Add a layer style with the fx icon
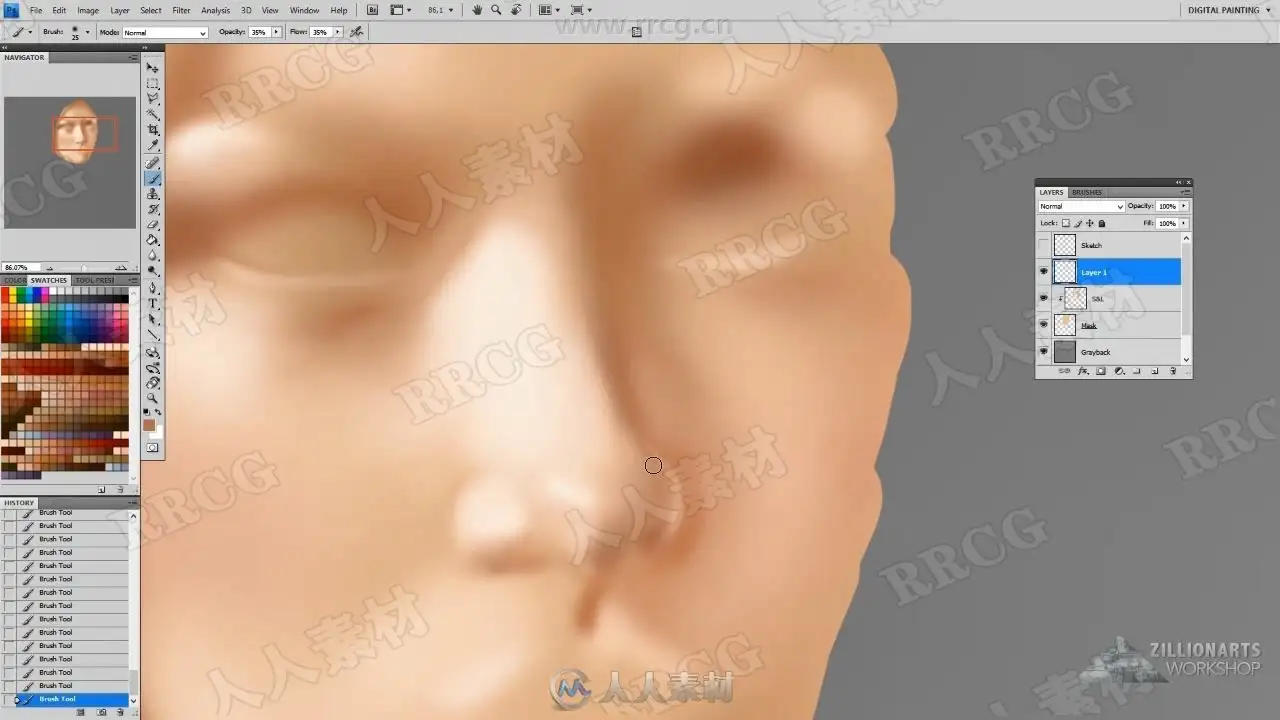This screenshot has width=1280, height=720. click(x=1083, y=371)
